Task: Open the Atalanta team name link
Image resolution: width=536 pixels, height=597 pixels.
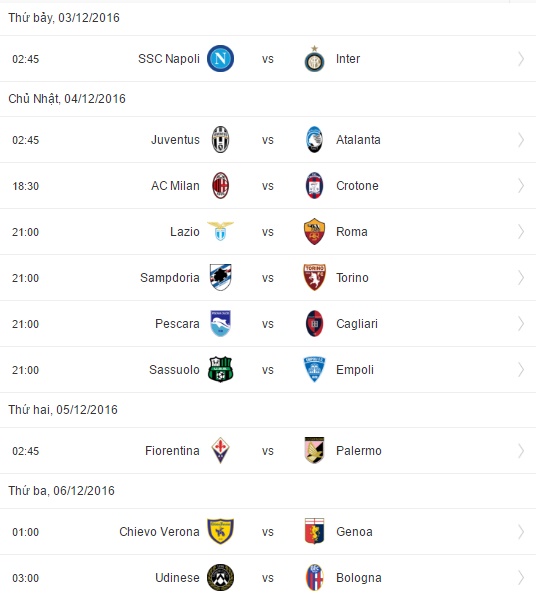Action: (x=358, y=140)
